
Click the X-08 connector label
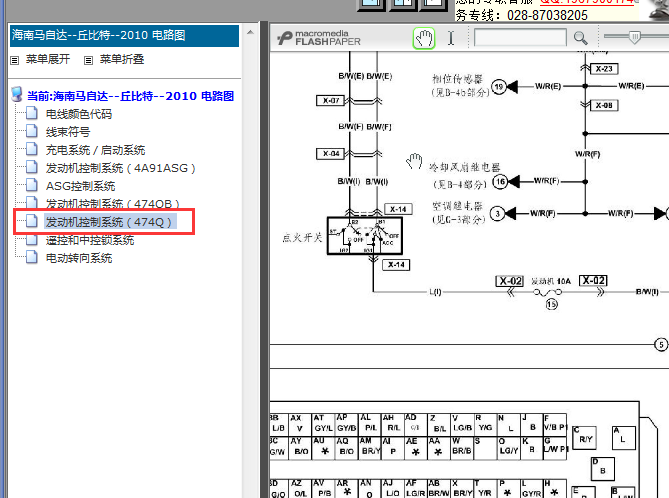(604, 105)
